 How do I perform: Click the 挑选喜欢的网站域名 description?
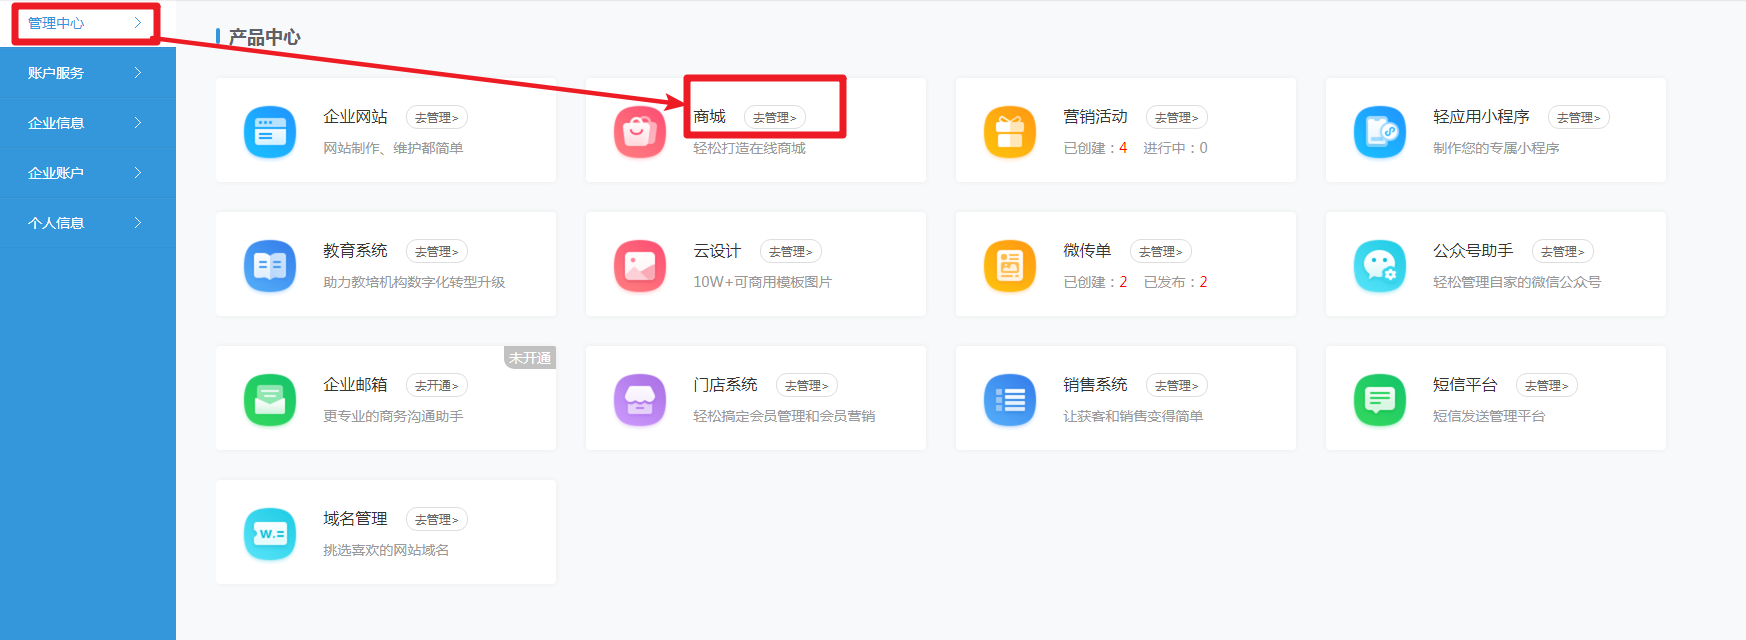[386, 550]
